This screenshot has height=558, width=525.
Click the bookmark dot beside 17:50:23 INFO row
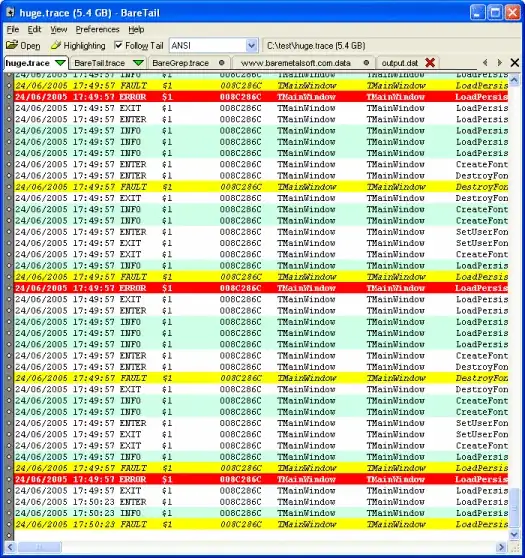pyautogui.click(x=9, y=513)
